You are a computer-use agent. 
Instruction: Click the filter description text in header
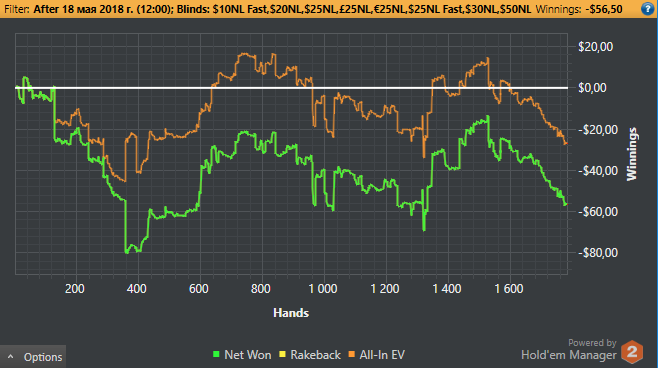pos(267,9)
